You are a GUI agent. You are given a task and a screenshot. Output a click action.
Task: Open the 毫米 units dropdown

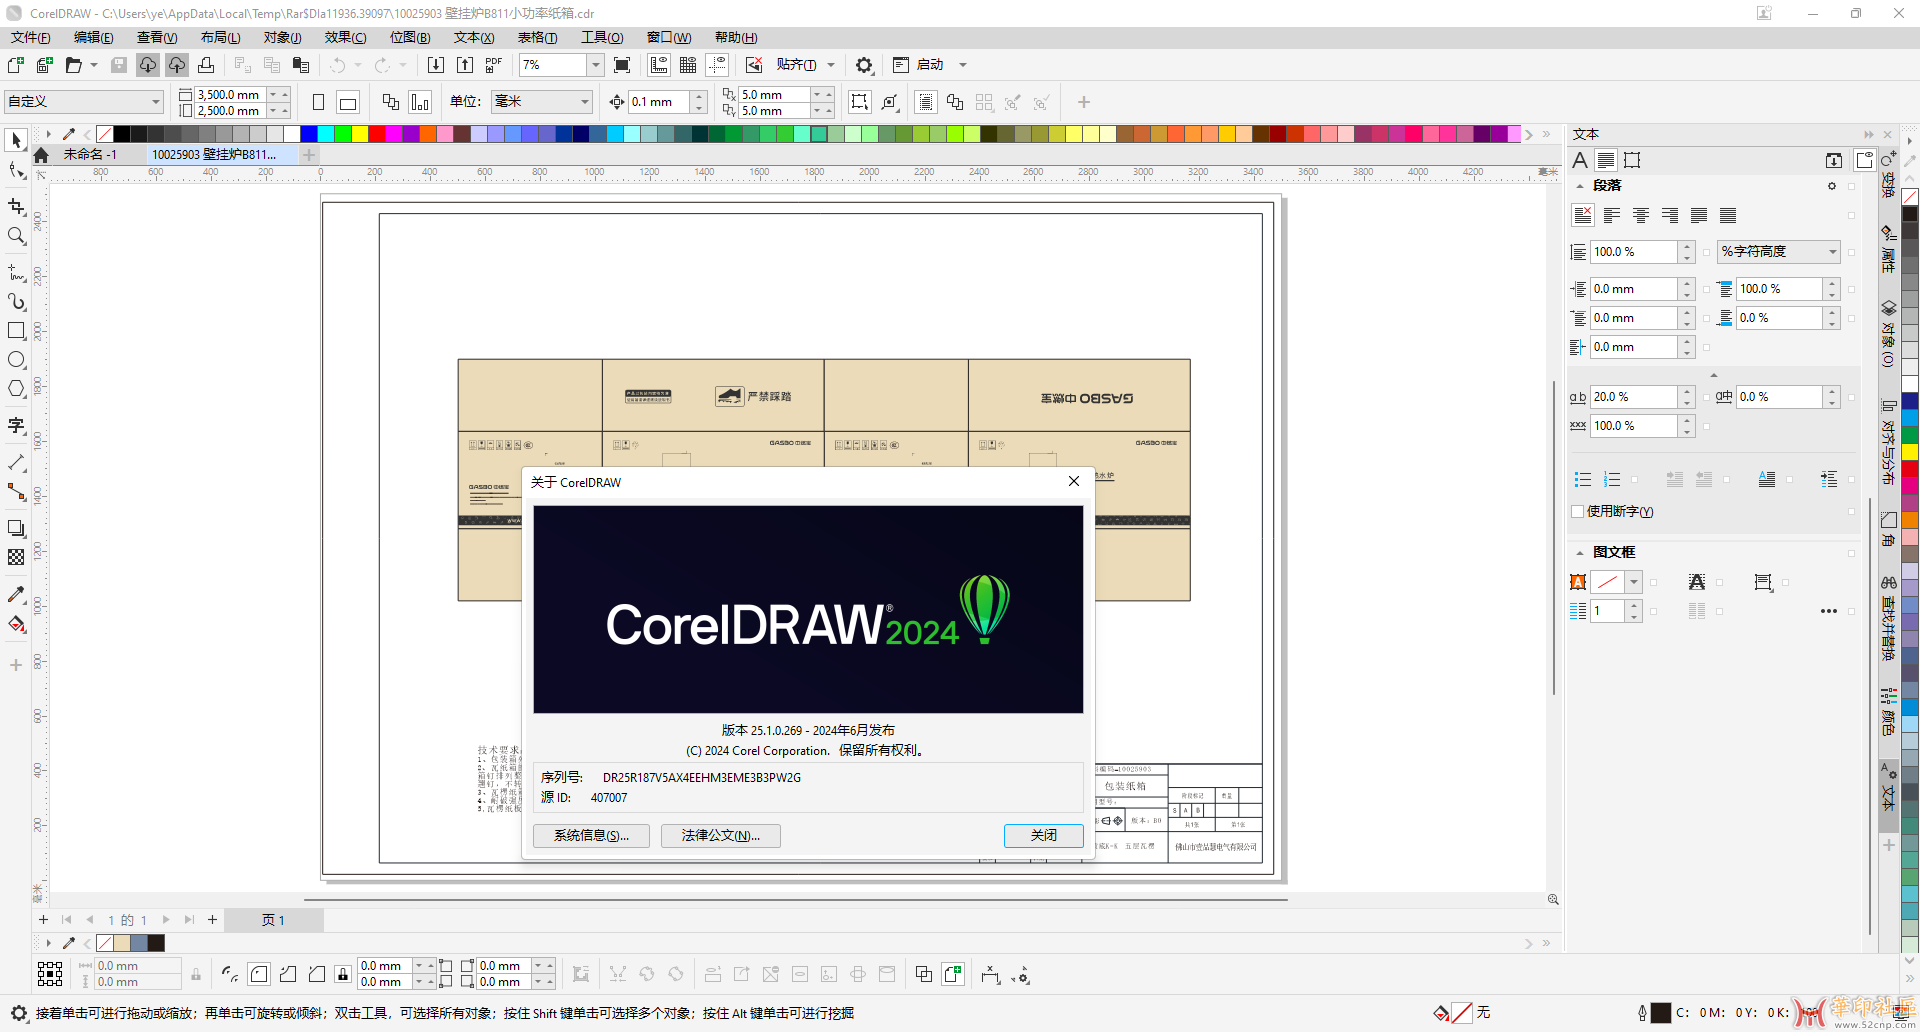(x=585, y=102)
